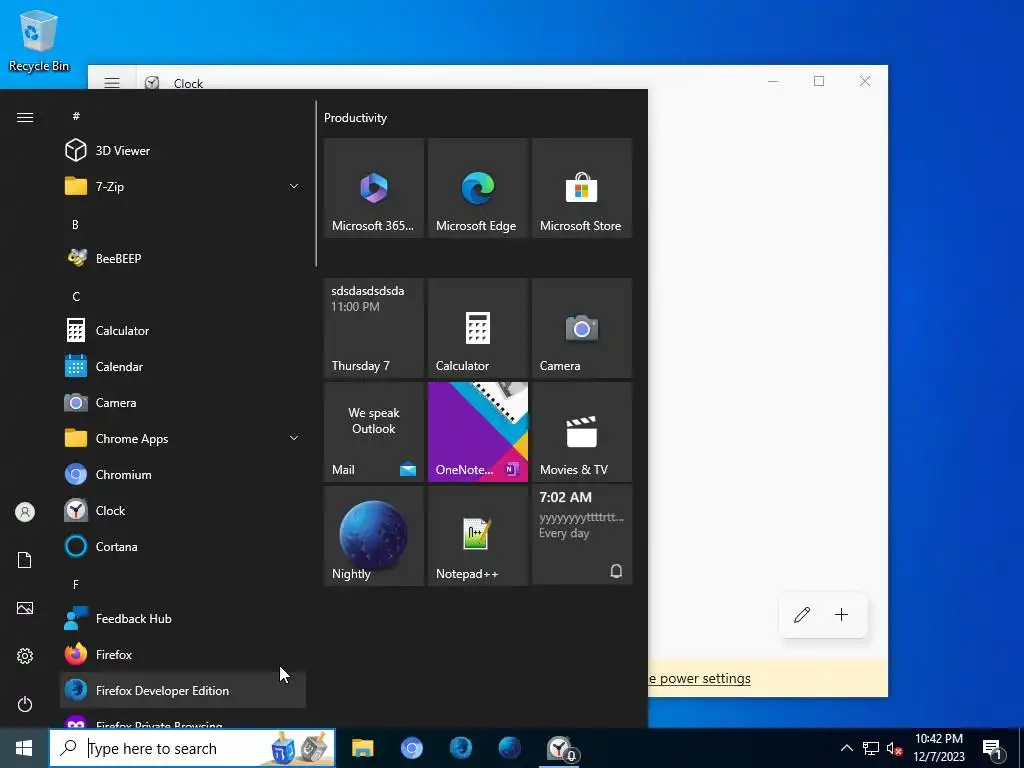Open the Mail tile
This screenshot has width=1024, height=768.
pyautogui.click(x=374, y=432)
